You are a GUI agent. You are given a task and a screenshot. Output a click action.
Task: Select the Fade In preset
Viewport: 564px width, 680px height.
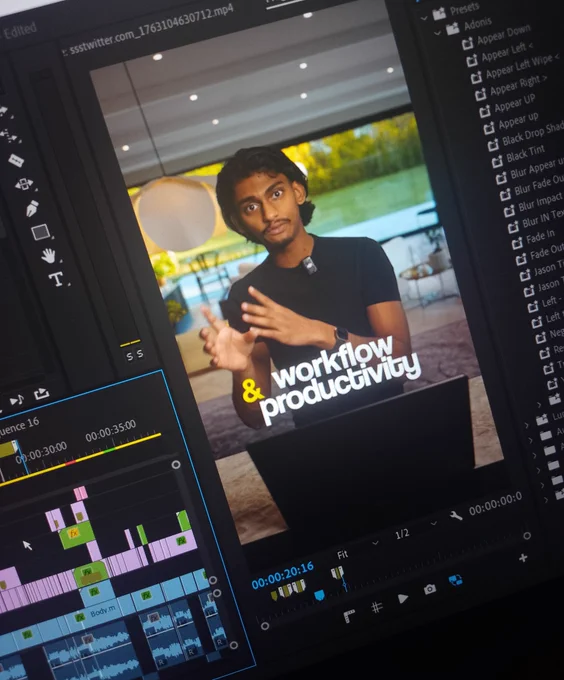tap(540, 237)
